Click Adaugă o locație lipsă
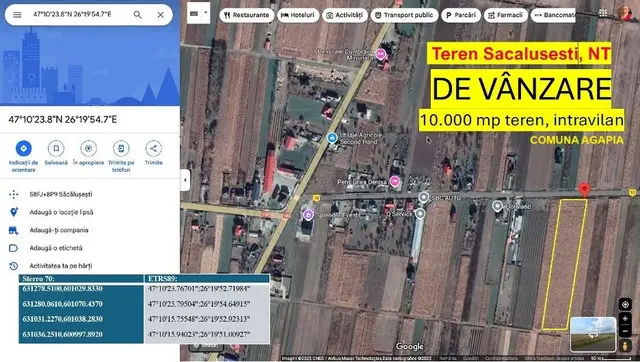The width and height of the screenshot is (640, 362). 61,212
